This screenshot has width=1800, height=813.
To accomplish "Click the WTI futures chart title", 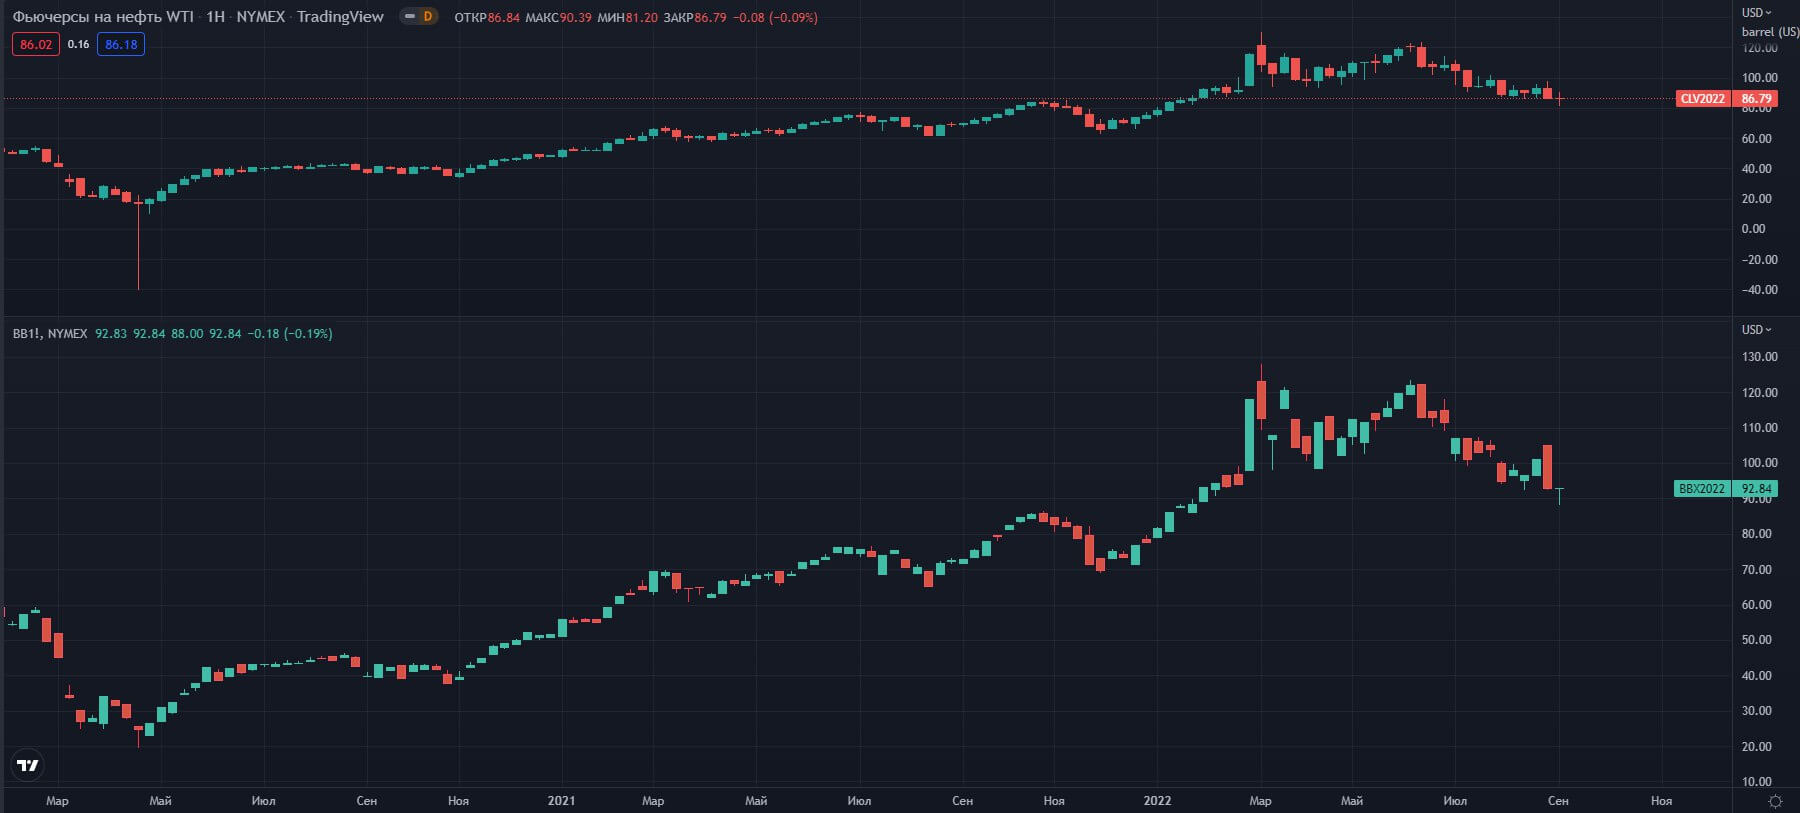I will [198, 17].
